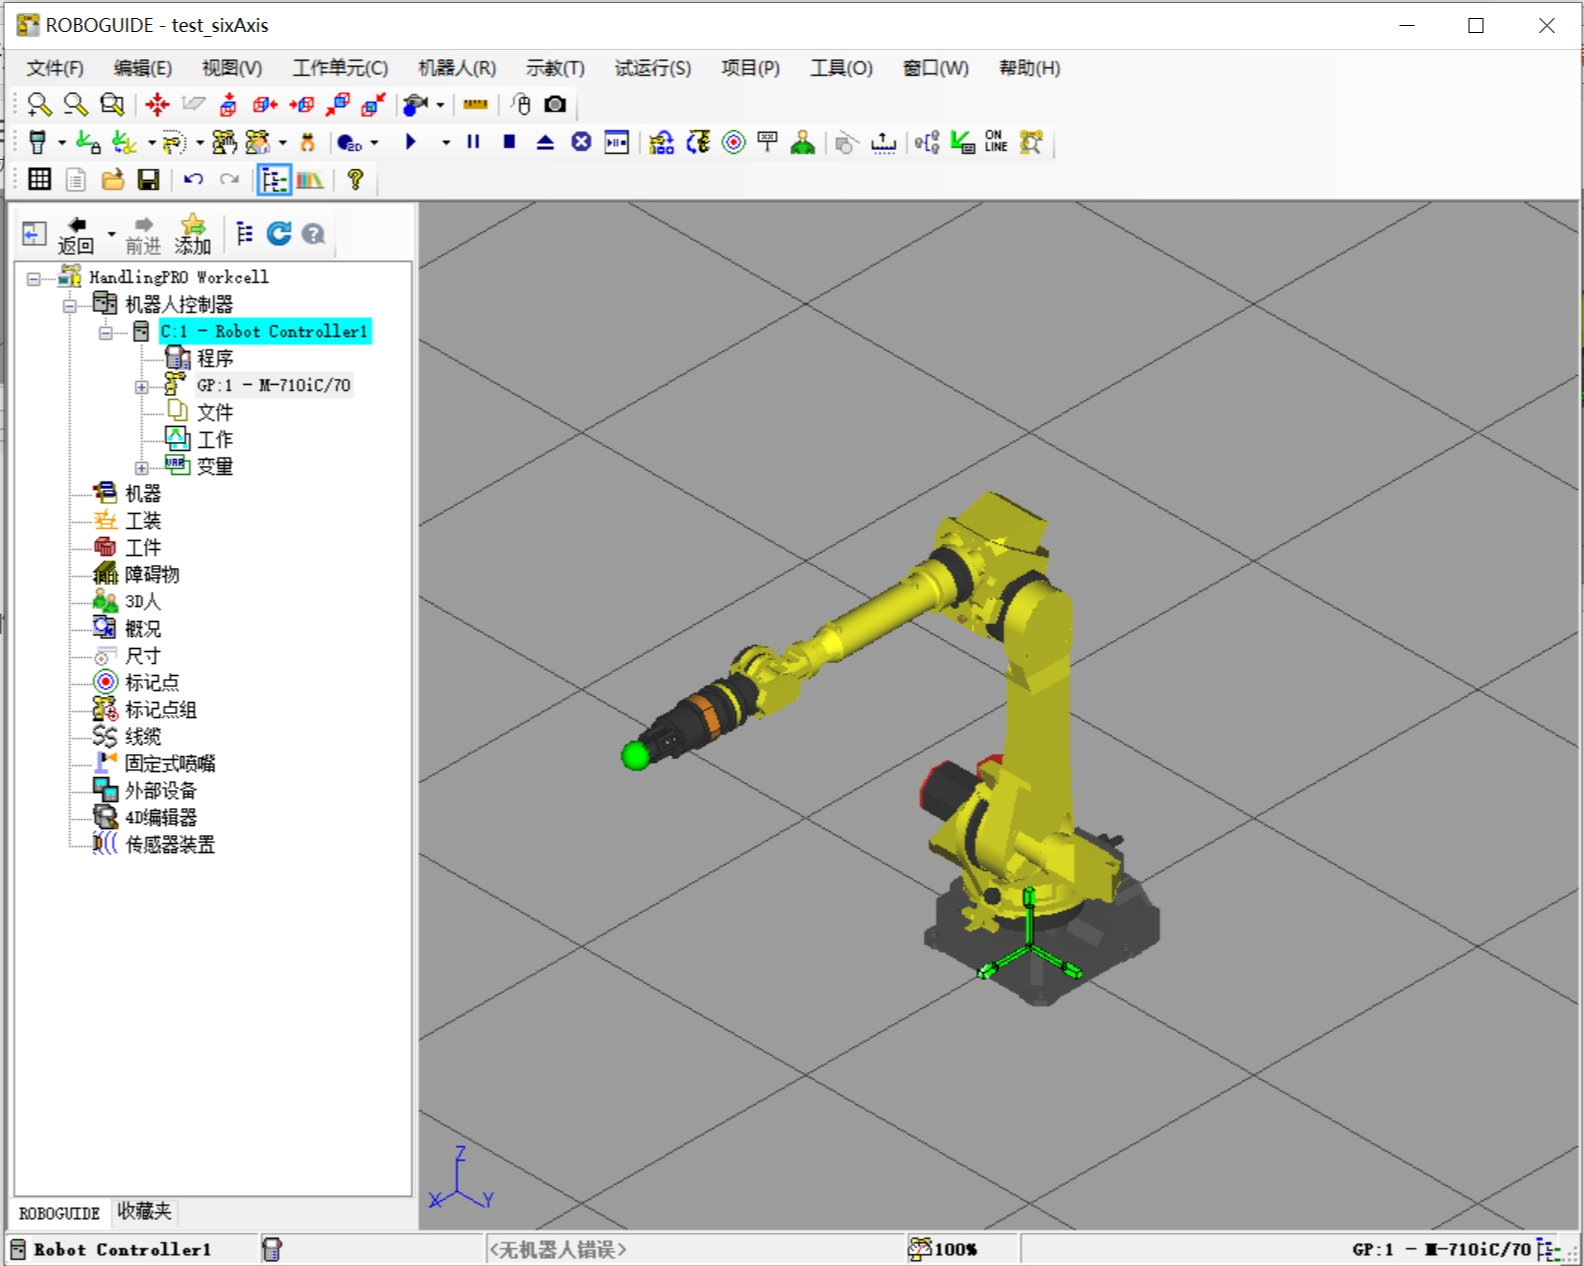Open the 视图(V) menu
The image size is (1584, 1266).
click(232, 68)
